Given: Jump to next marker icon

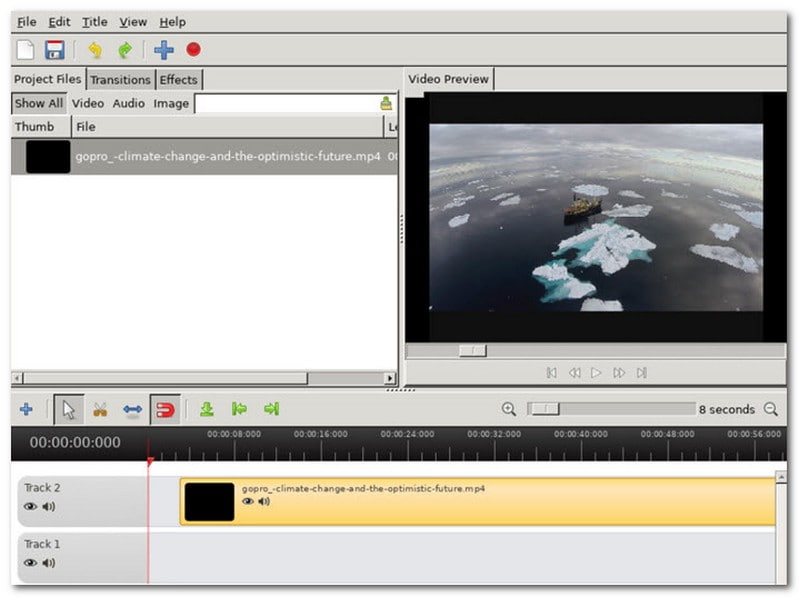Looking at the screenshot, I should (272, 409).
